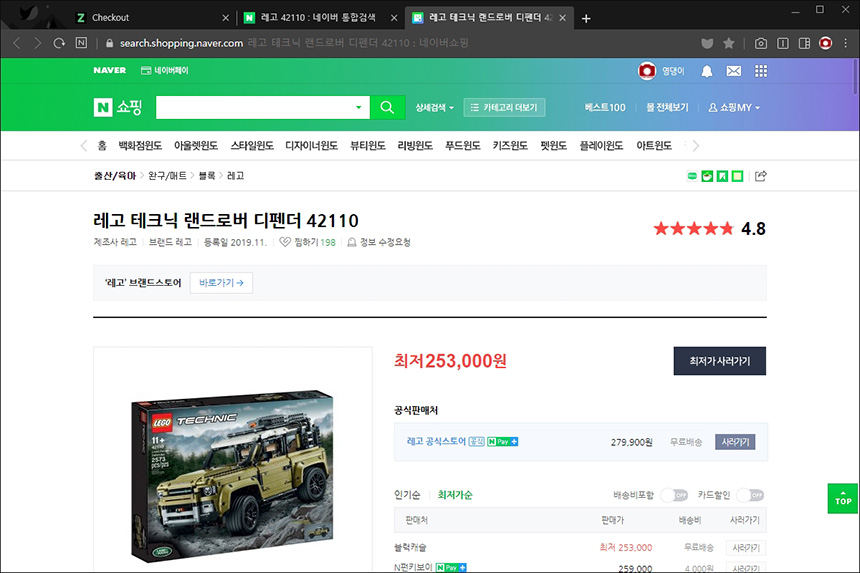Open the shield tracker-blocking icon
Screen dimensions: 860x573
[707, 43]
